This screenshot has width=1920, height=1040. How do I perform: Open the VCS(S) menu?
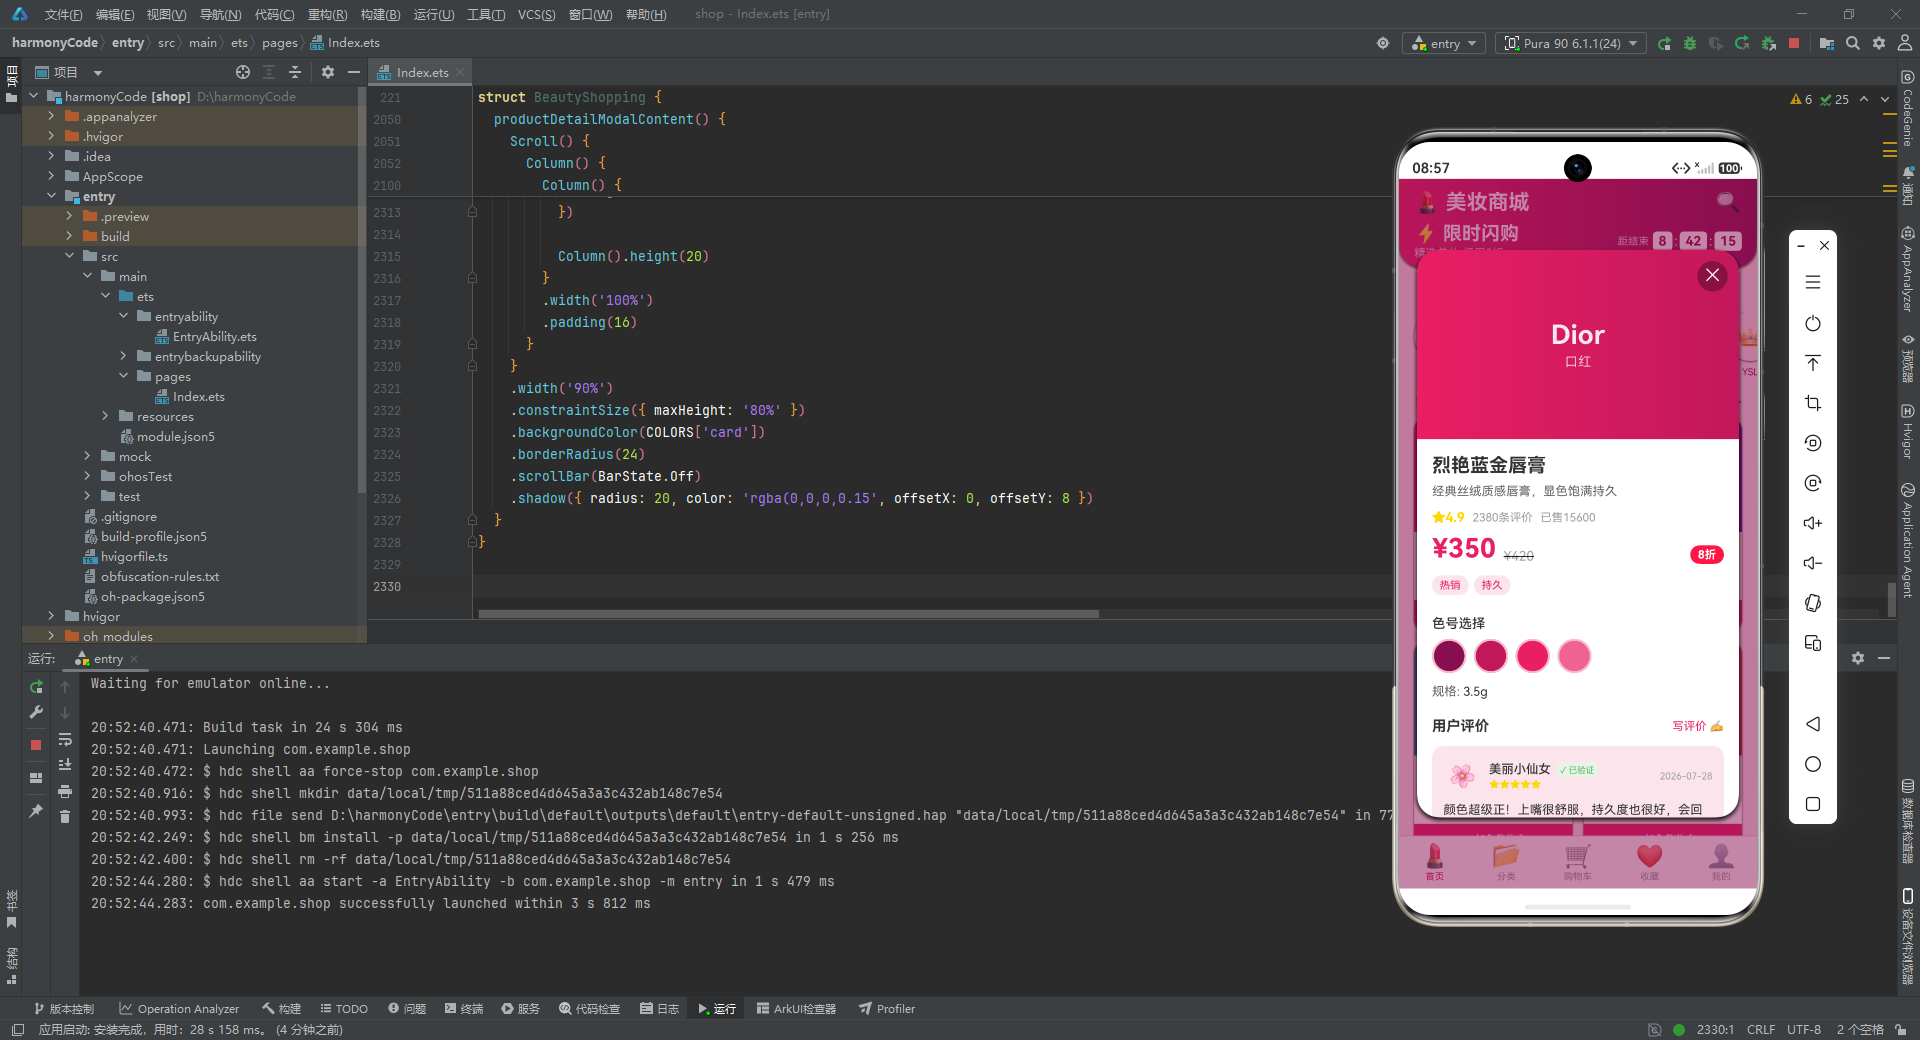(x=536, y=14)
